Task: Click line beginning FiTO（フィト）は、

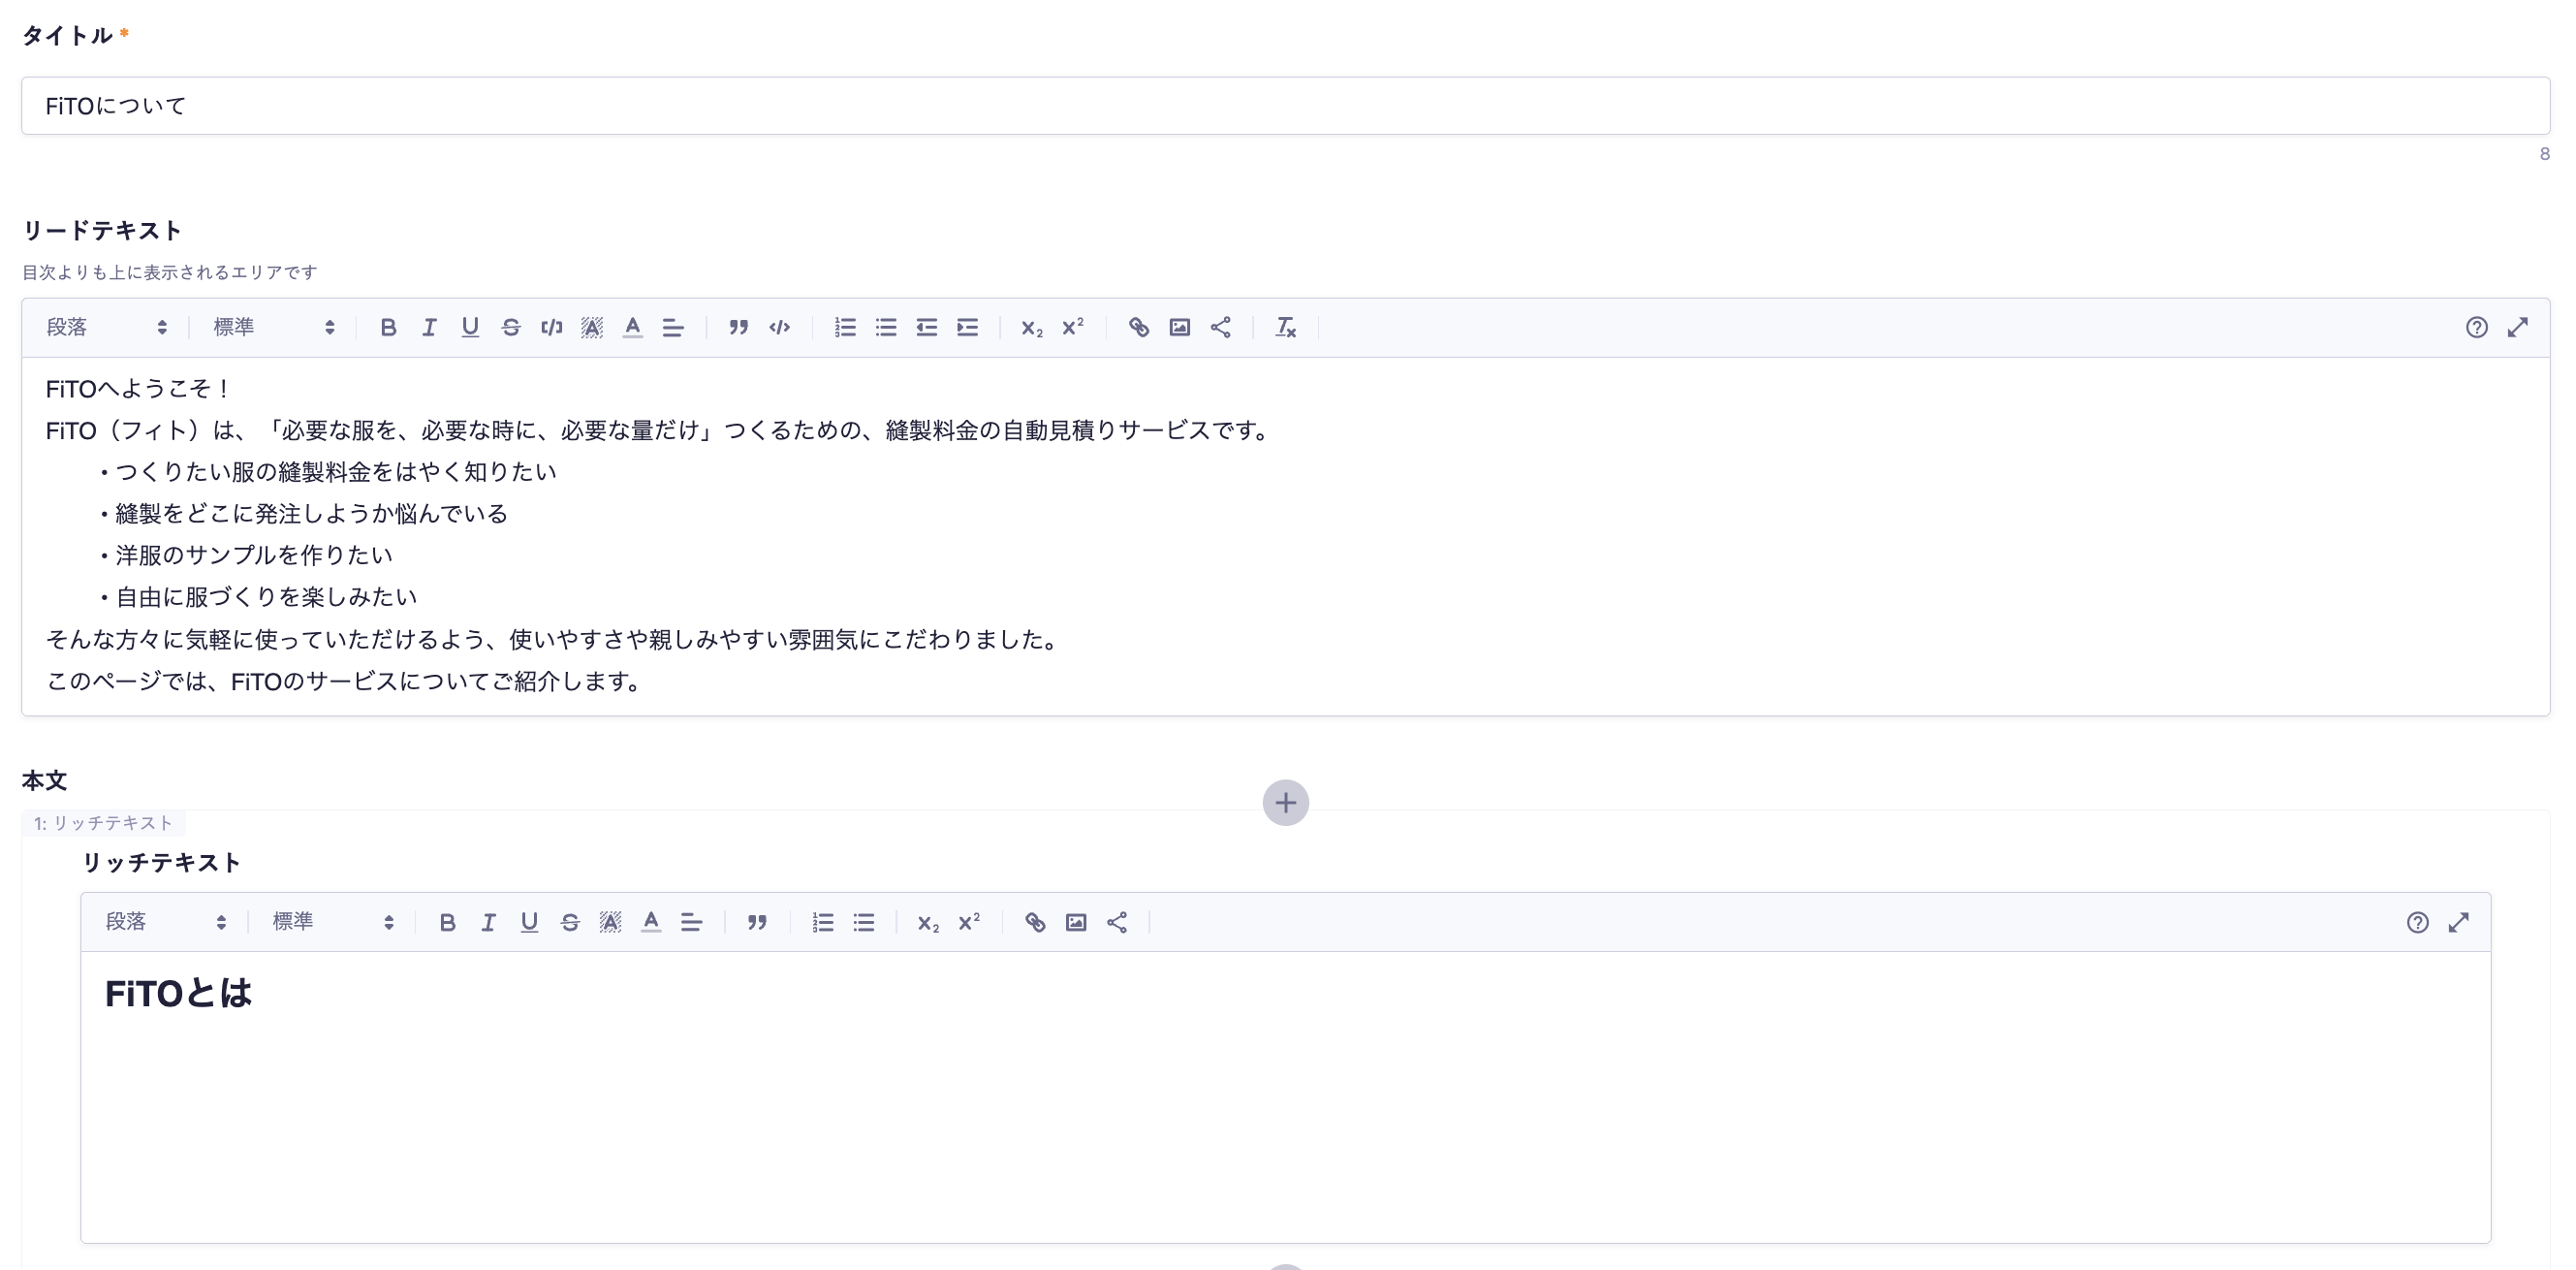Action: [659, 431]
